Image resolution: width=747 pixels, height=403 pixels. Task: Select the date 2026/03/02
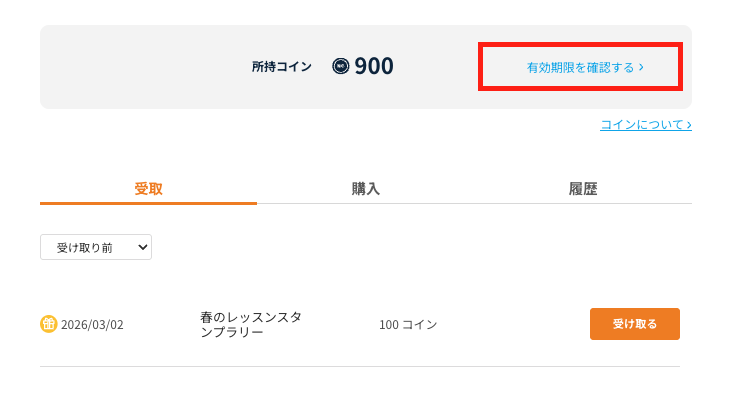[92, 325]
